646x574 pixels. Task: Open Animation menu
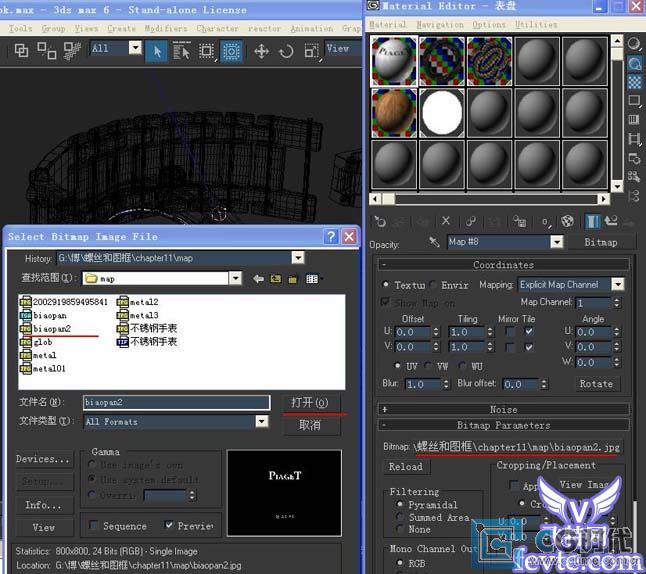click(x=311, y=28)
